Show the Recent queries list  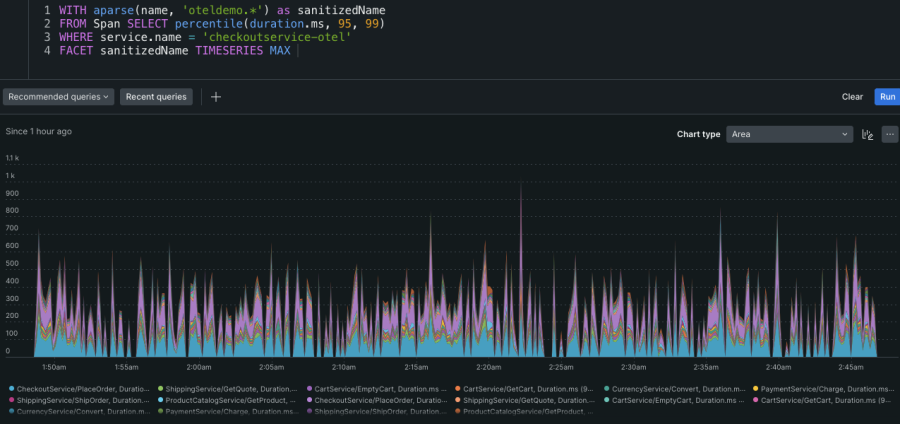click(x=156, y=97)
